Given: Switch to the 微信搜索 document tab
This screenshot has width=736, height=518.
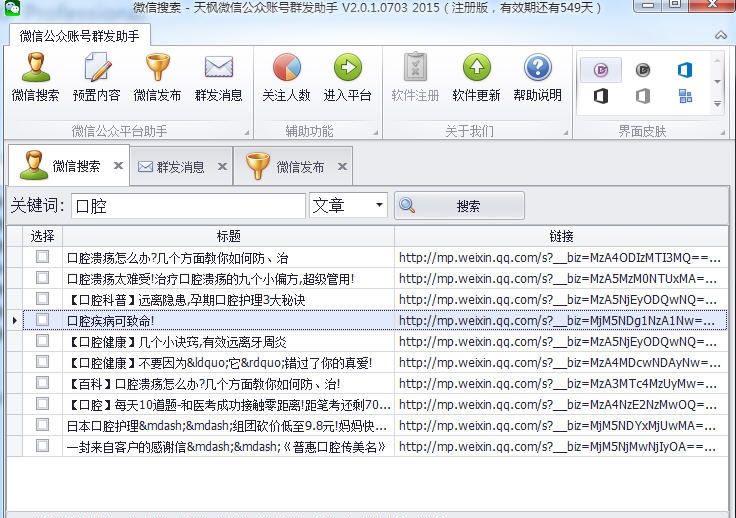Looking at the screenshot, I should pos(69,166).
